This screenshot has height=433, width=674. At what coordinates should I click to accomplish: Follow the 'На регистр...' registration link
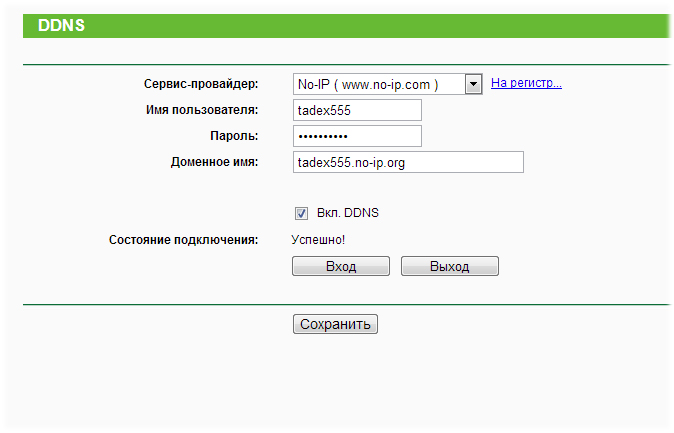[526, 83]
